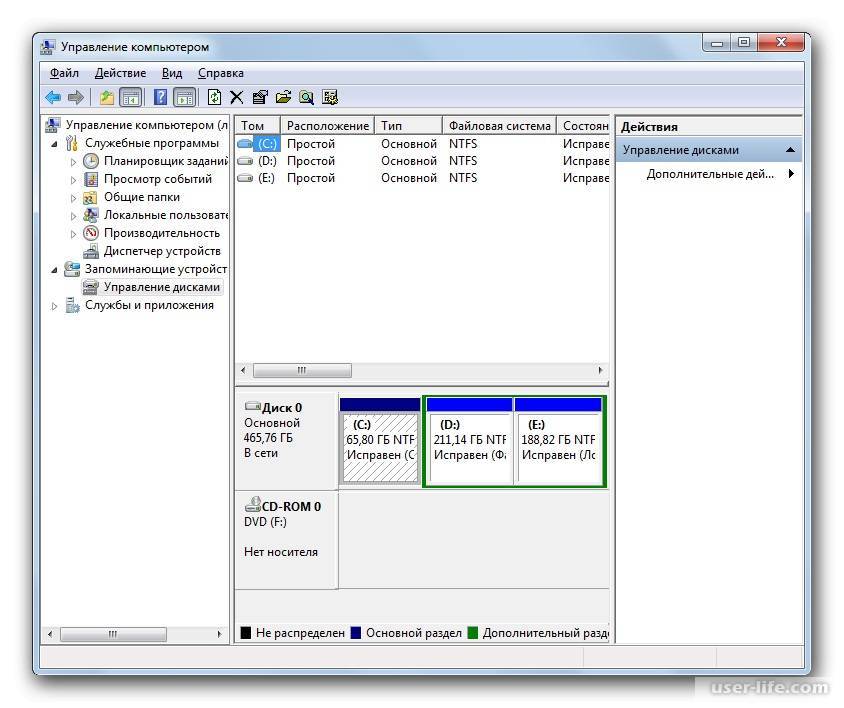Image resolution: width=844 pixels, height=708 pixels.
Task: Click the blue Help question mark icon
Action: coord(160,97)
